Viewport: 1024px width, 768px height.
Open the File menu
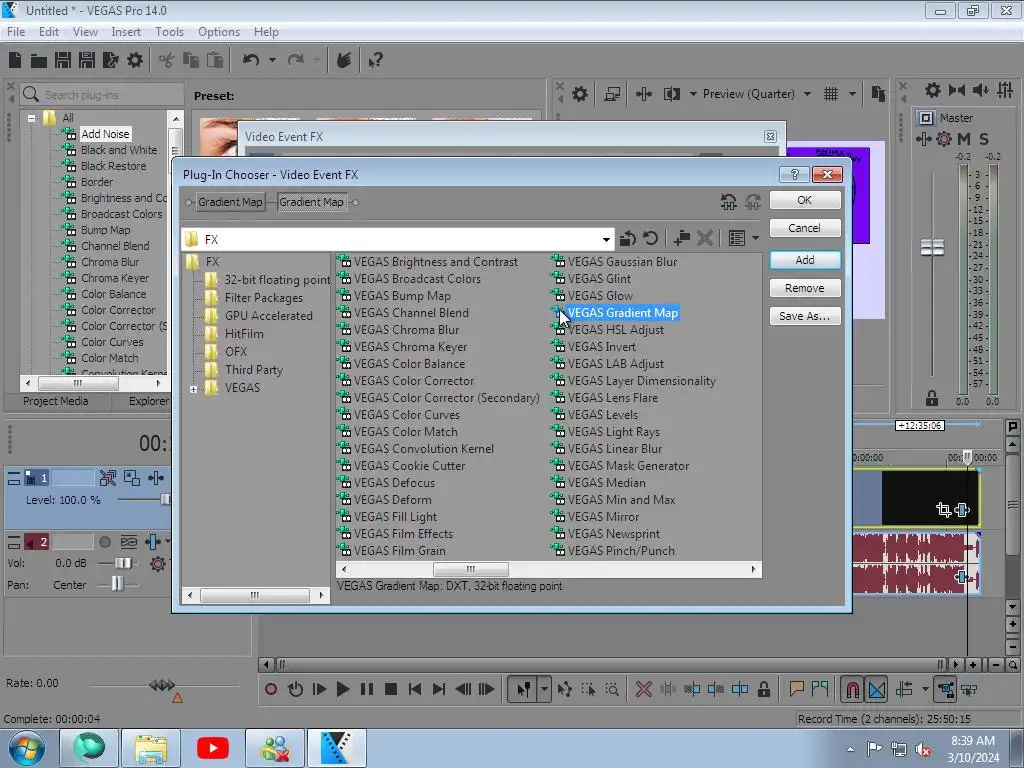(16, 31)
